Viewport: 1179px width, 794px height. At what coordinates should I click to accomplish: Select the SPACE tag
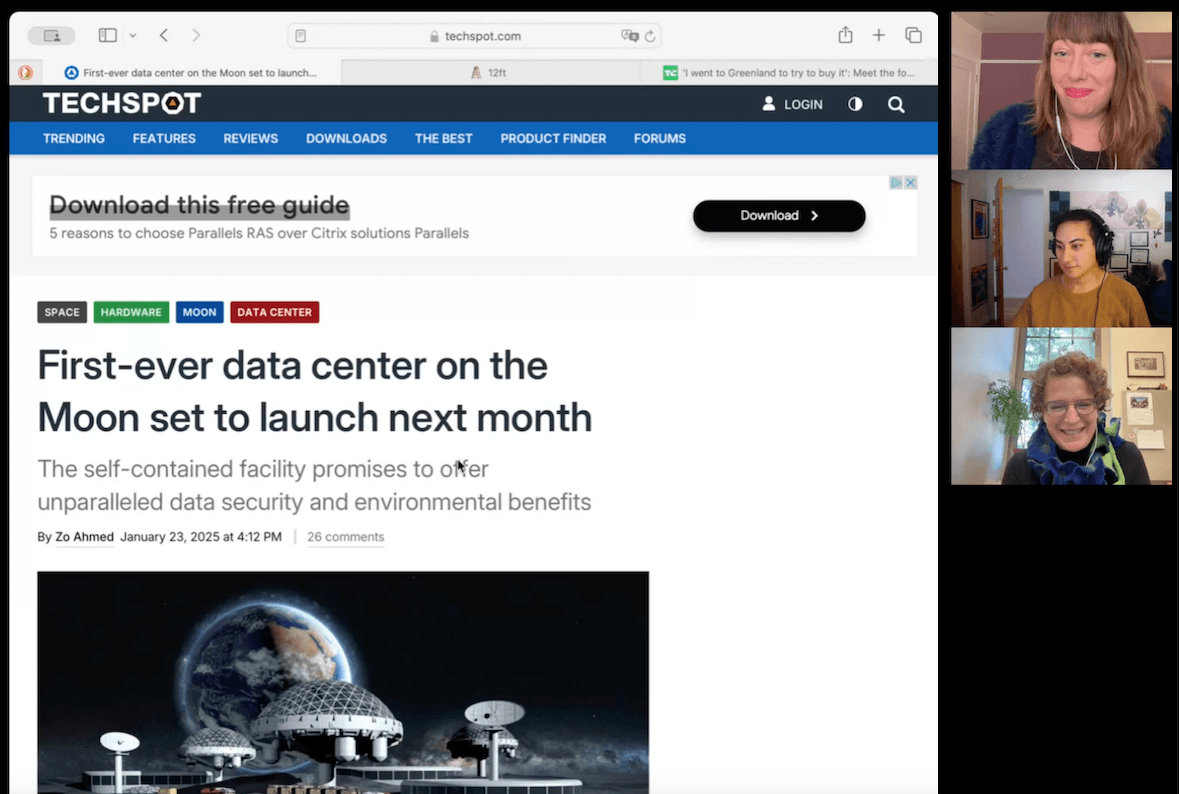click(x=62, y=312)
